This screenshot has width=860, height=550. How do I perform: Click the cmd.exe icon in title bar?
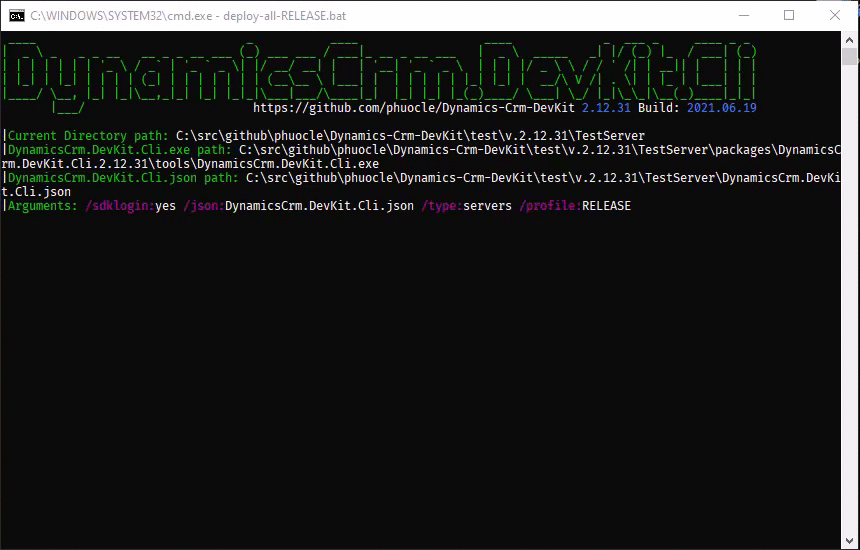point(16,16)
